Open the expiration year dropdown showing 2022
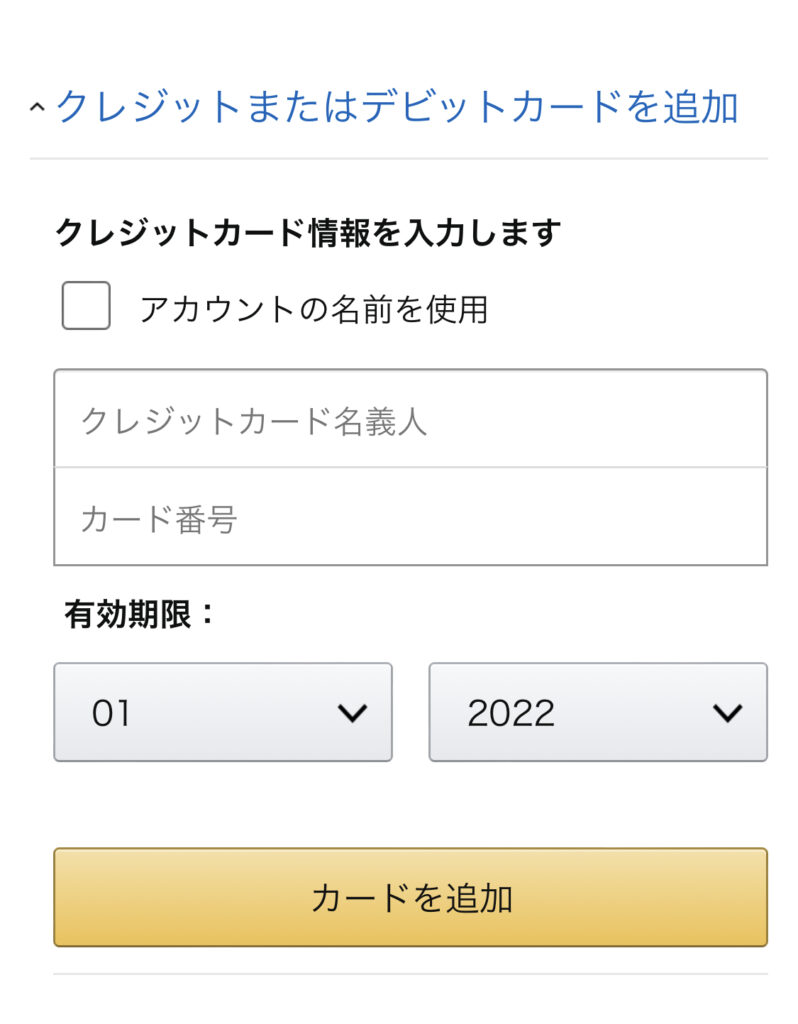Image resolution: width=798 pixels, height=1024 pixels. 598,712
